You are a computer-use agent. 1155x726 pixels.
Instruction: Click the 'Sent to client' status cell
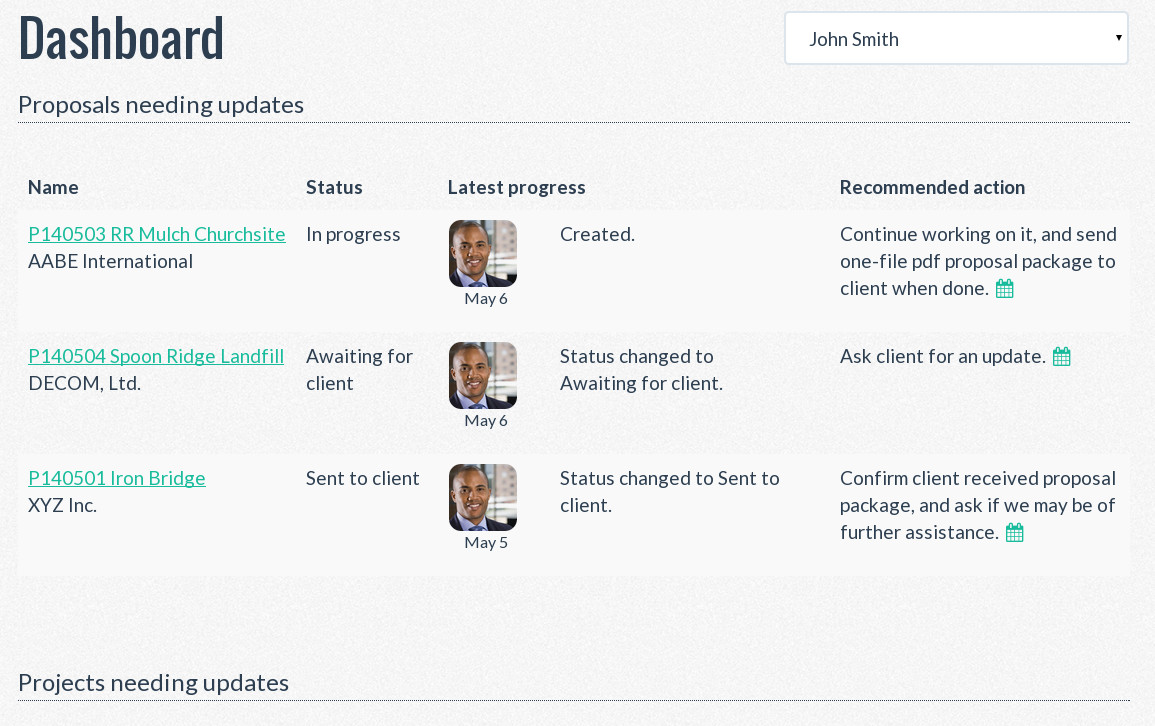point(363,478)
